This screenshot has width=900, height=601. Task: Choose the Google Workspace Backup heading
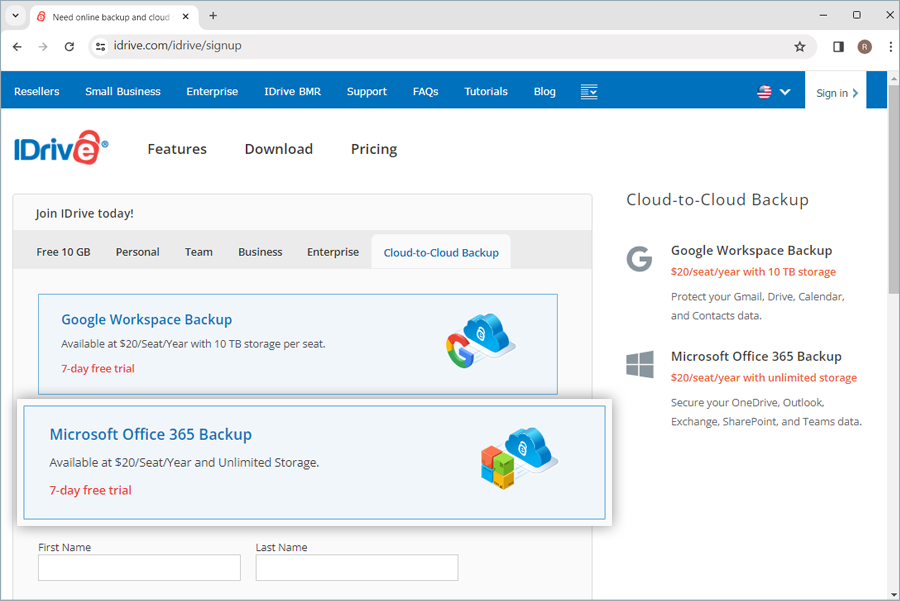[147, 320]
